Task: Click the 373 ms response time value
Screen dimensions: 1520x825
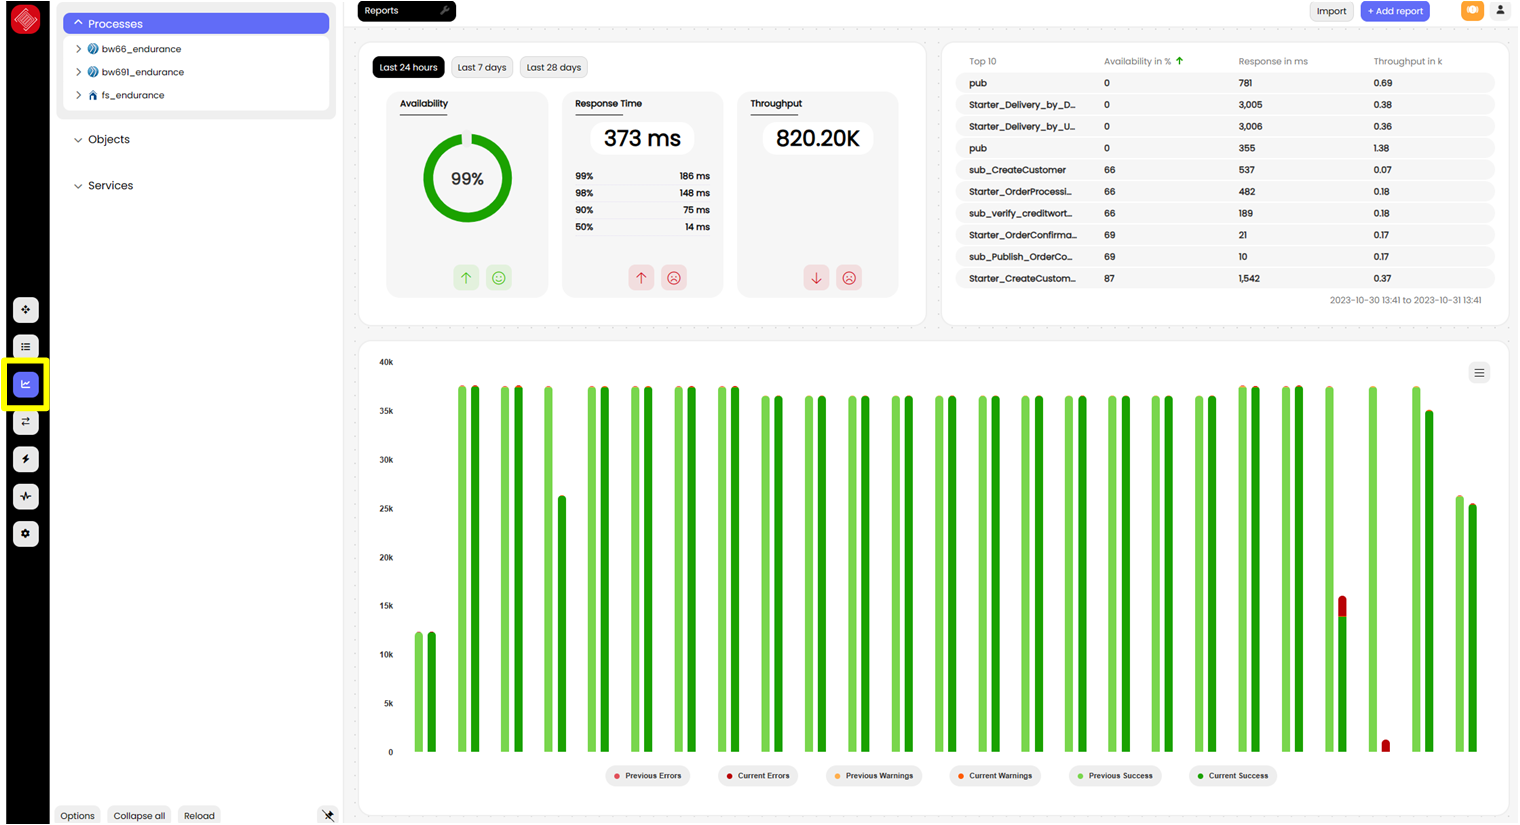Action: tap(642, 138)
